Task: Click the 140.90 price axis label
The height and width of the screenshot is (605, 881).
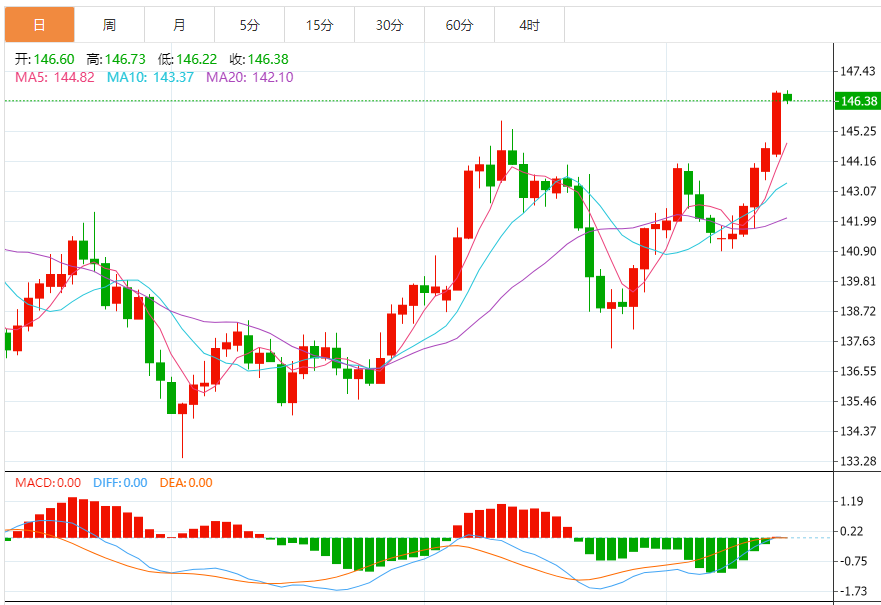Action: click(x=858, y=252)
